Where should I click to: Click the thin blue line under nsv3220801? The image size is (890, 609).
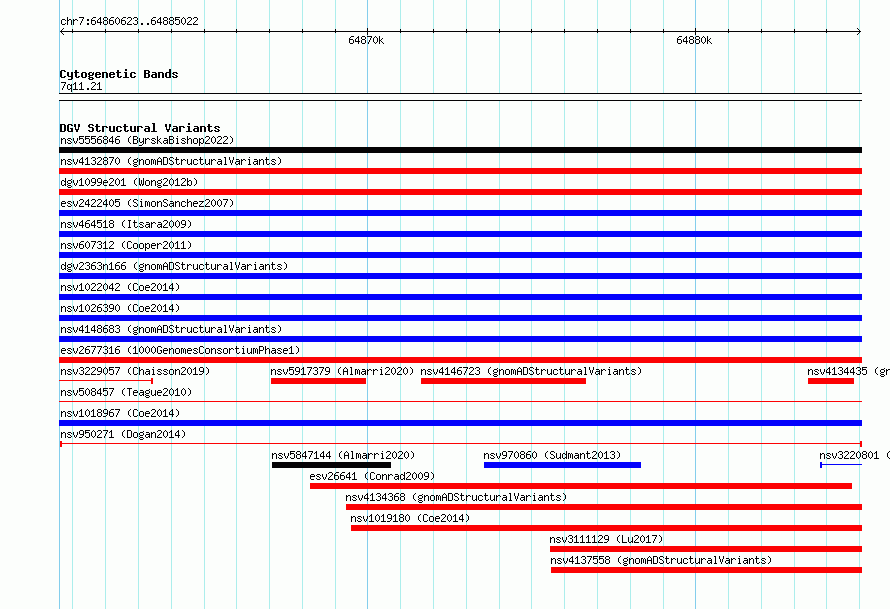[841, 465]
